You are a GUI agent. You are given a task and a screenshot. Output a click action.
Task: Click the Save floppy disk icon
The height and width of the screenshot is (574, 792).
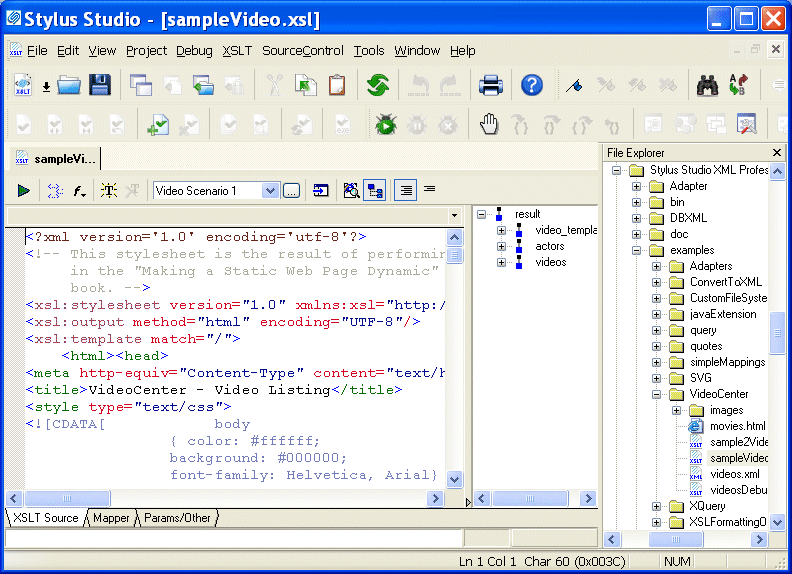tap(100, 85)
